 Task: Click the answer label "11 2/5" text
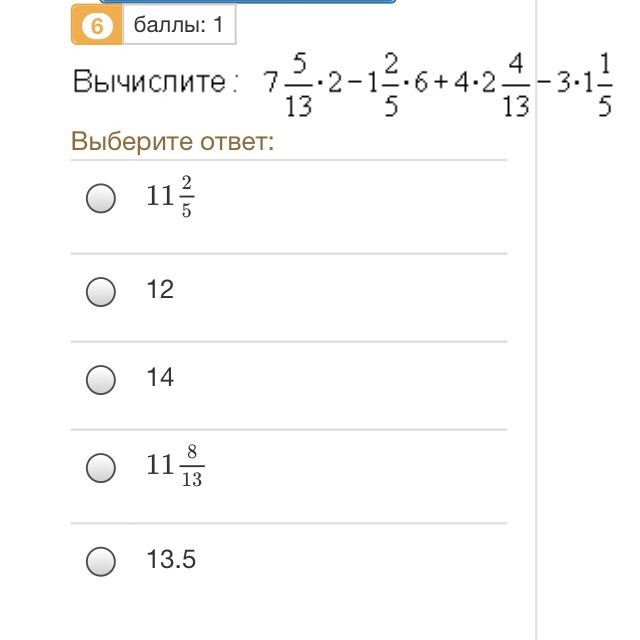coord(170,198)
